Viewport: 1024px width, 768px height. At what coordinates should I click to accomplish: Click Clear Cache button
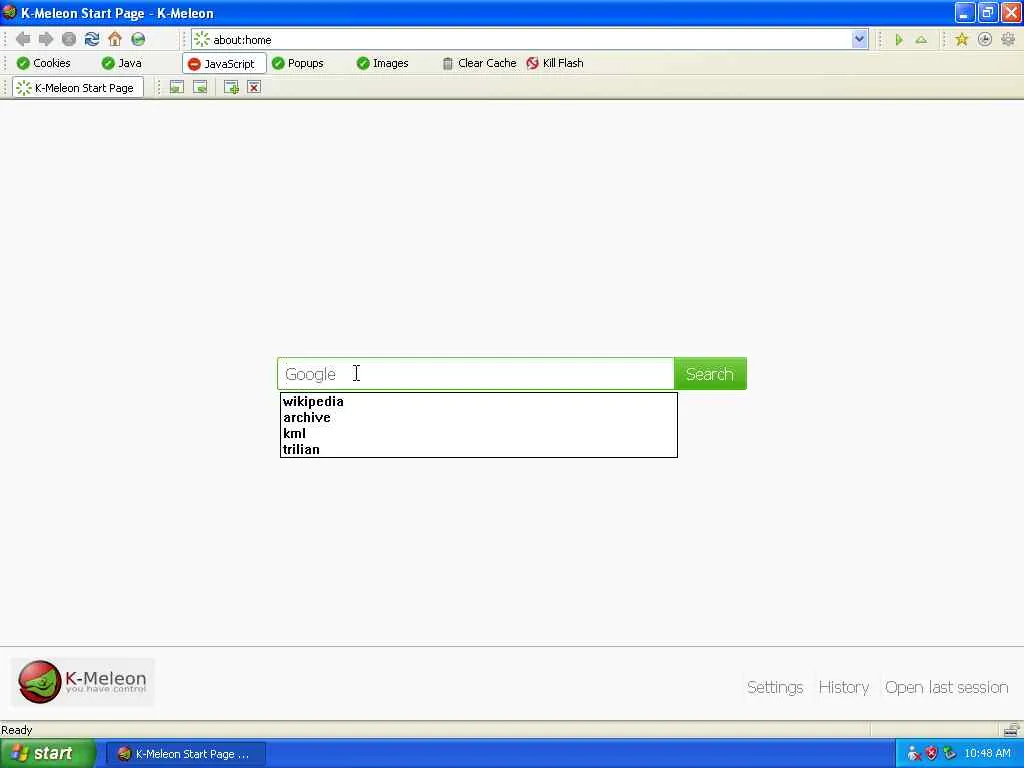click(479, 63)
